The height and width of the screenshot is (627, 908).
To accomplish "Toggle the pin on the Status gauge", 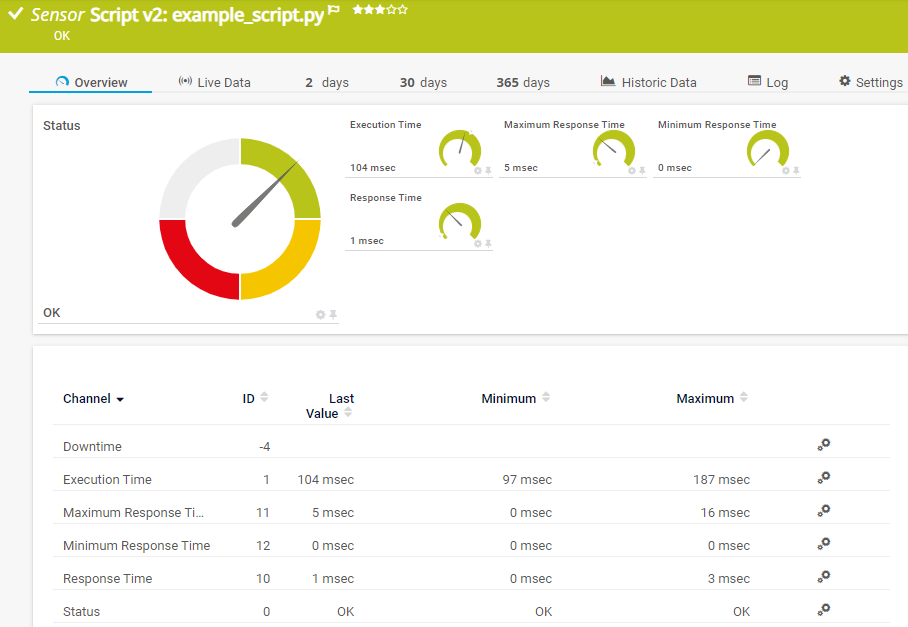I will 333,314.
